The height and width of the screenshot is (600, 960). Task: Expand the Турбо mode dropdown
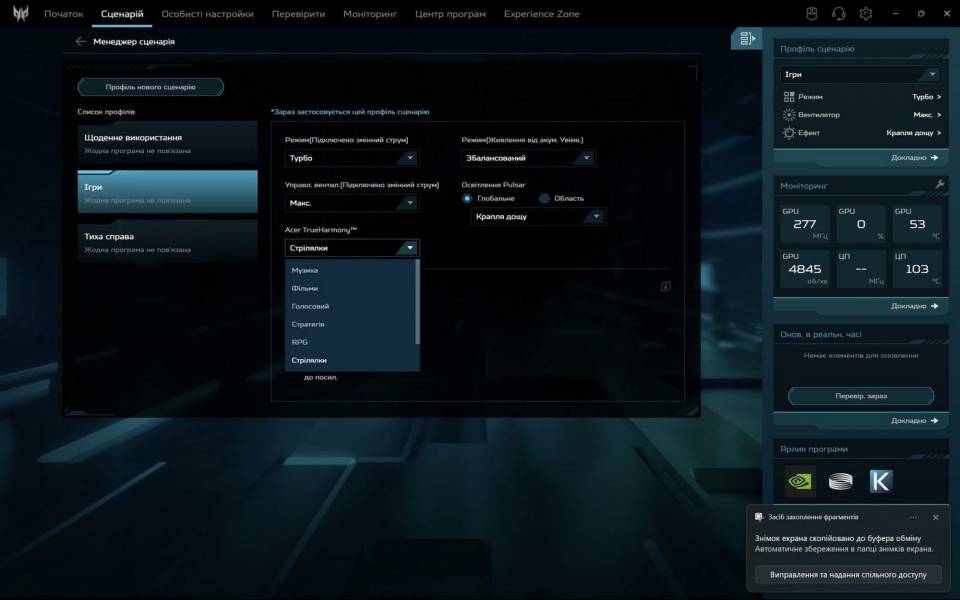coord(351,158)
